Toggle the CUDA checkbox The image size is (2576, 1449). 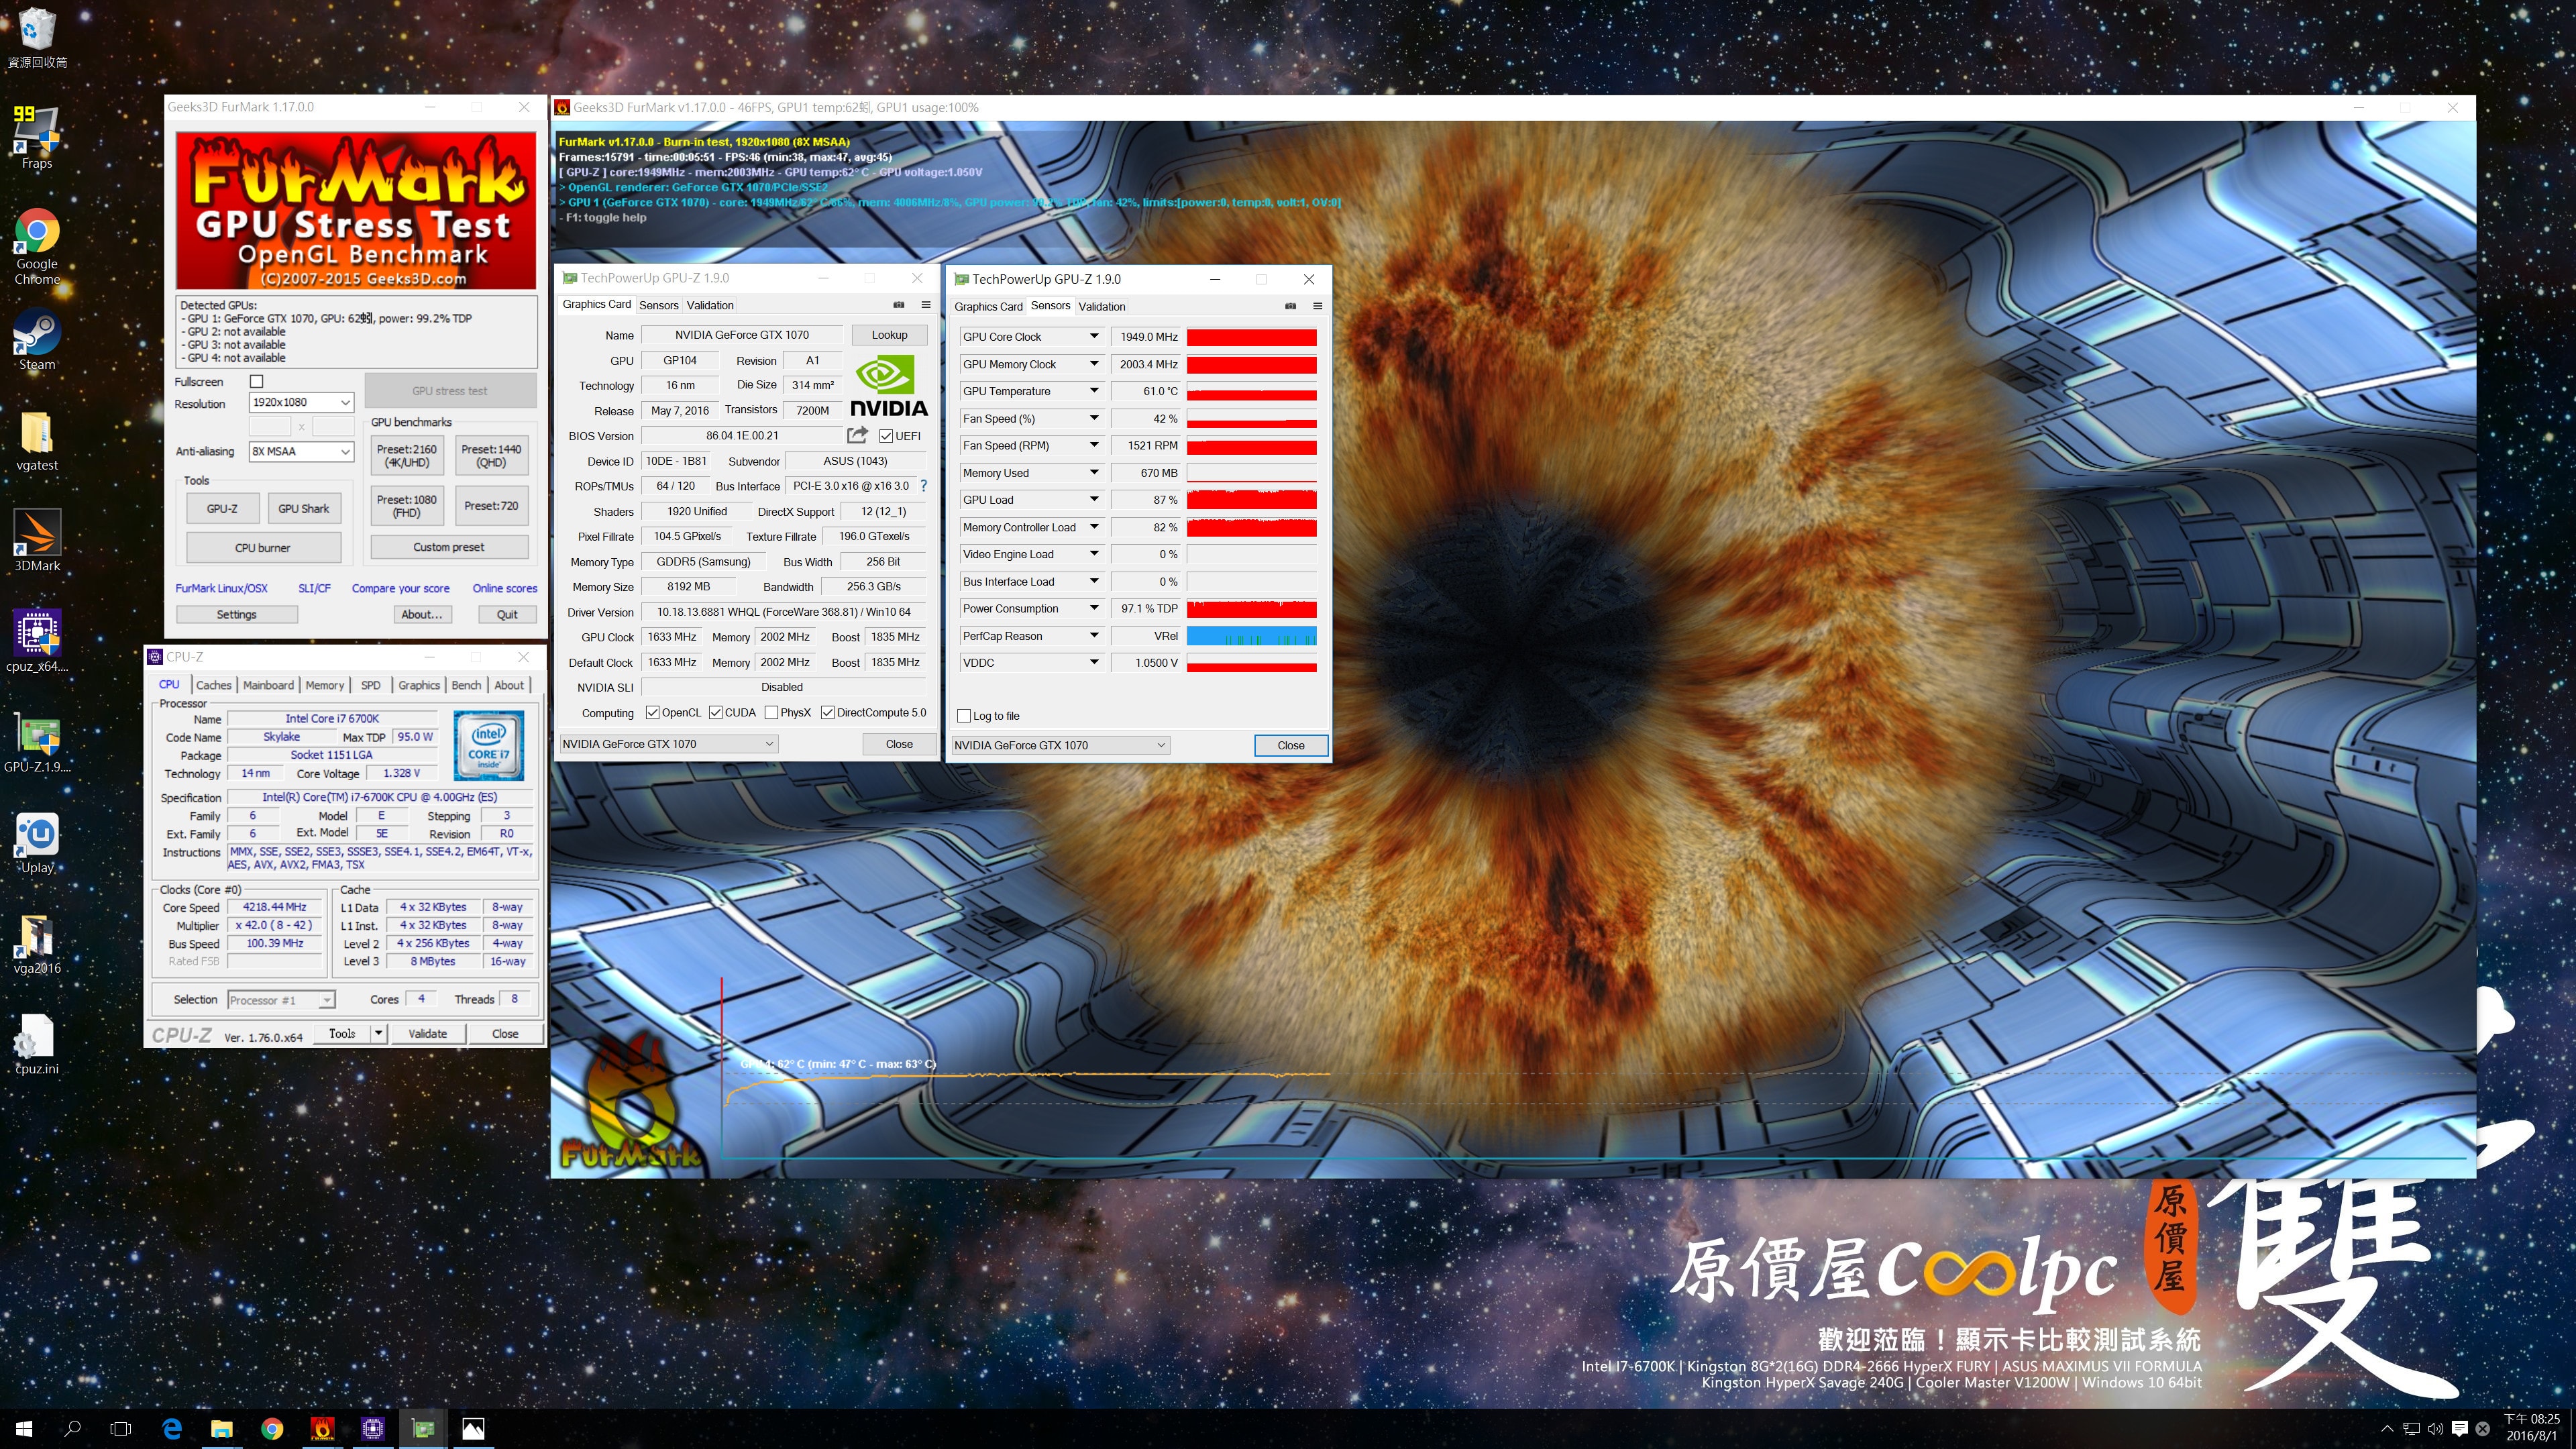point(715,713)
